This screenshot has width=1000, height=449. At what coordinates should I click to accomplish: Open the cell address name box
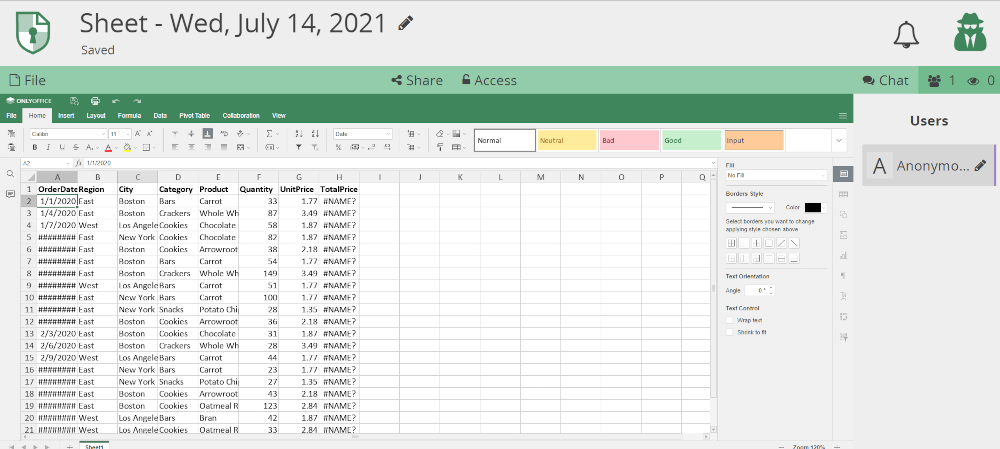[45, 163]
